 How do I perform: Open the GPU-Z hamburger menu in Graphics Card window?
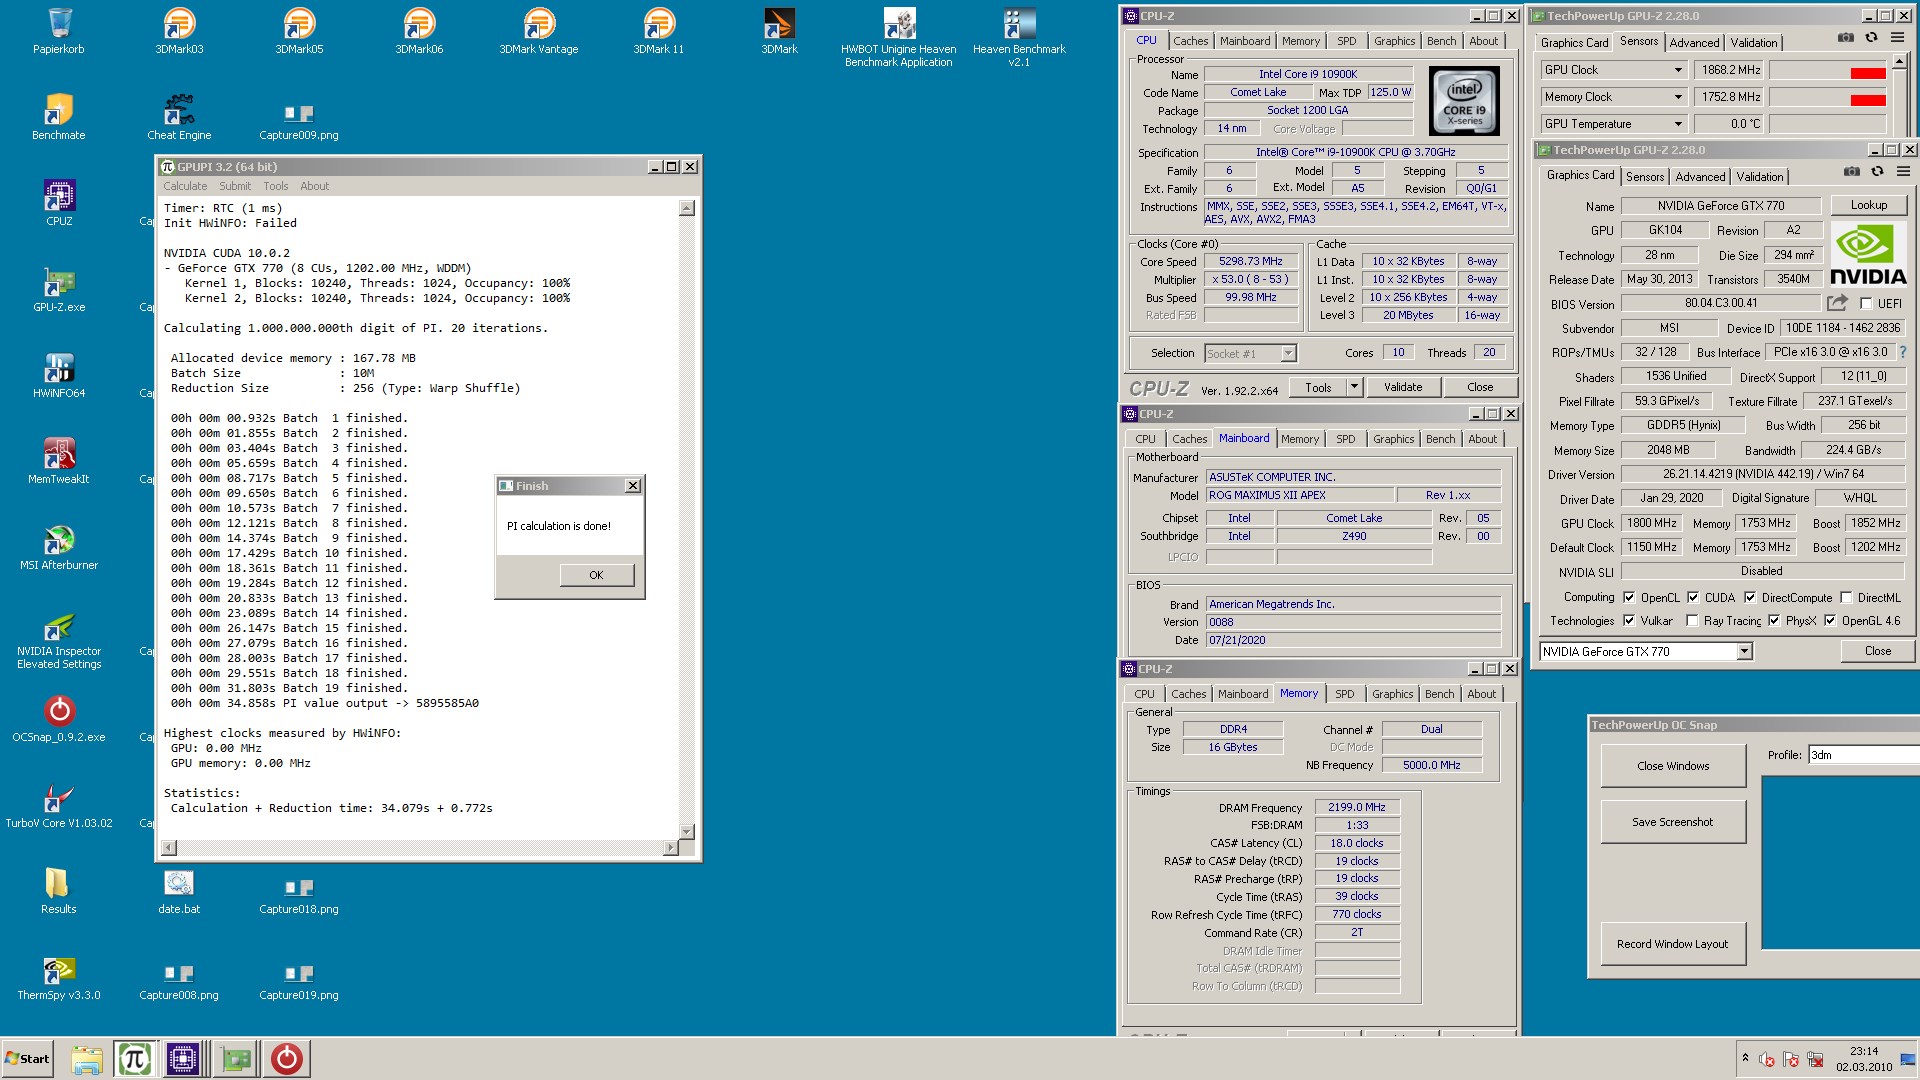1903,172
